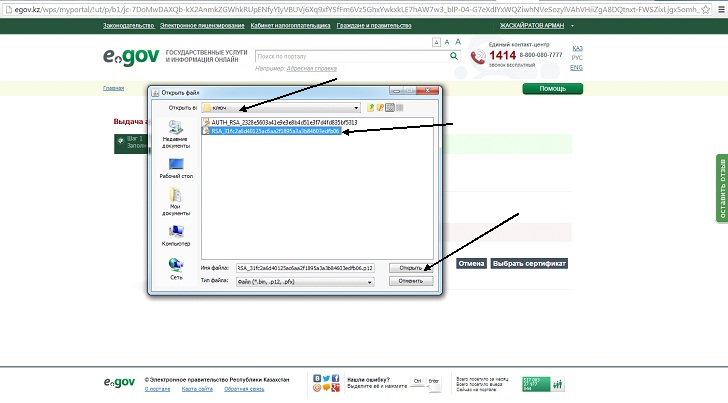Open 'Электронное лицензирование' top menu item
This screenshot has width=728, height=403.
[194, 23]
